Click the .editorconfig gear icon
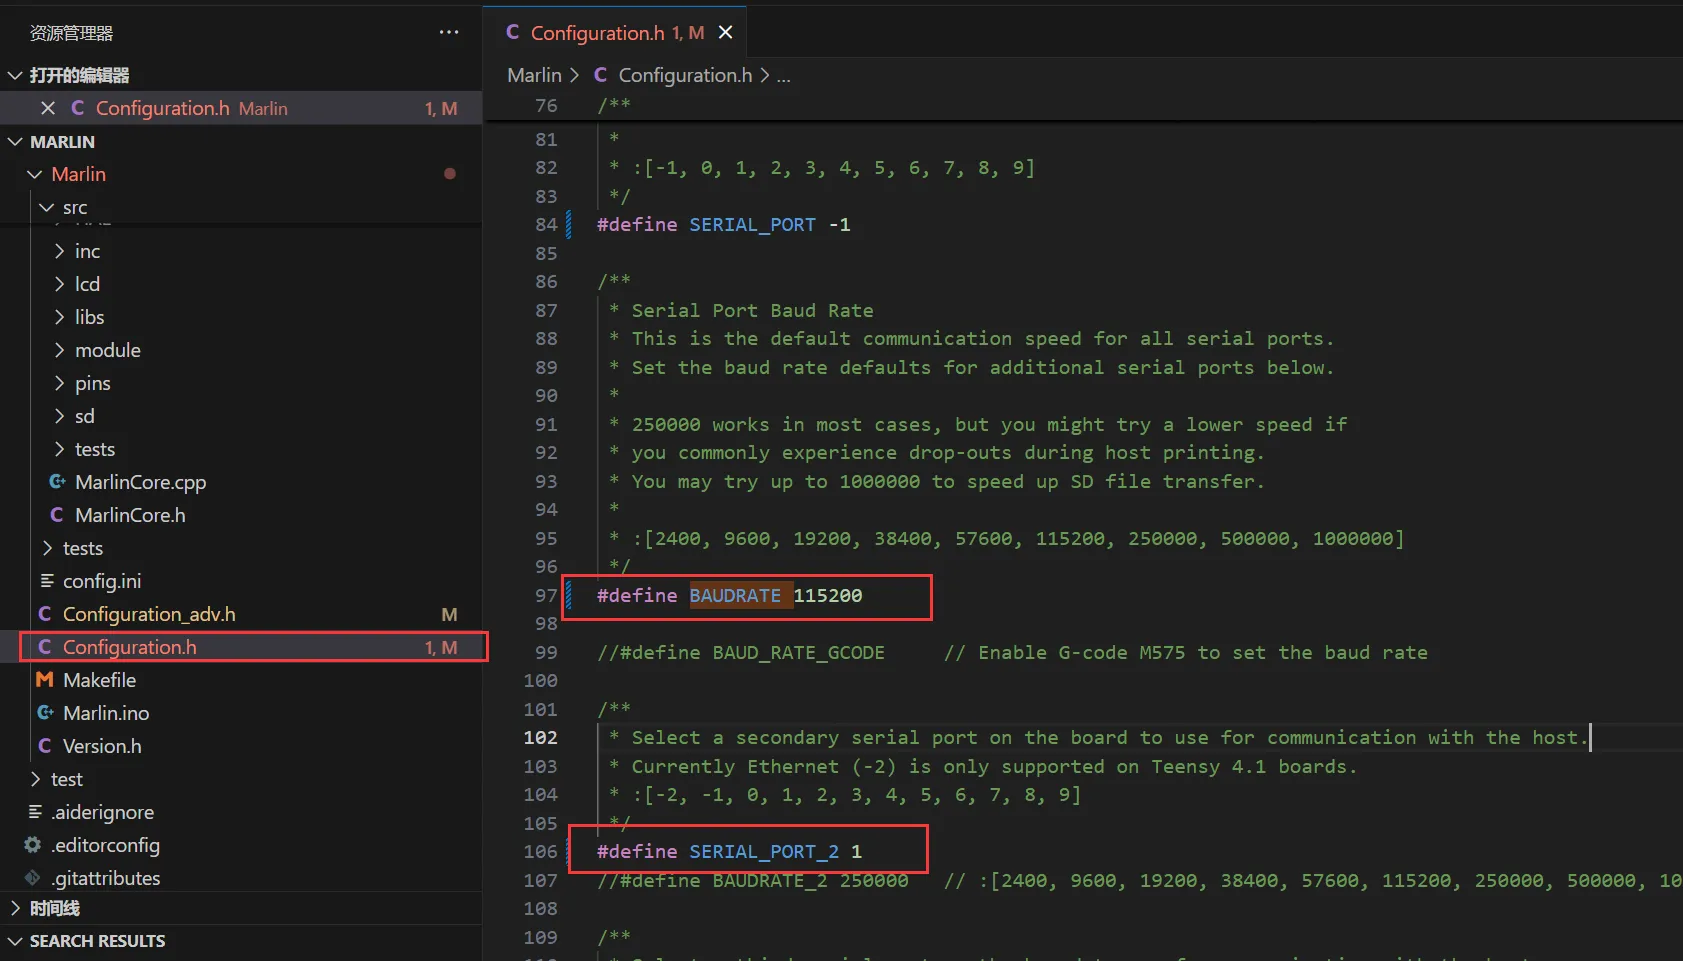This screenshot has height=961, width=1683. coord(33,845)
